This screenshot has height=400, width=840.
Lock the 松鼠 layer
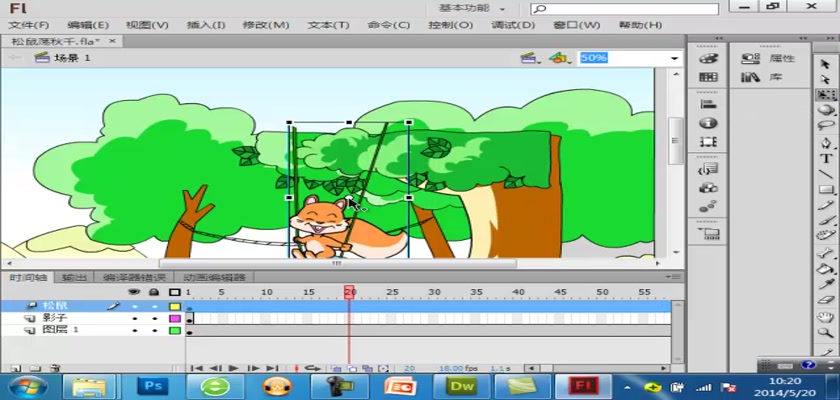coord(154,306)
